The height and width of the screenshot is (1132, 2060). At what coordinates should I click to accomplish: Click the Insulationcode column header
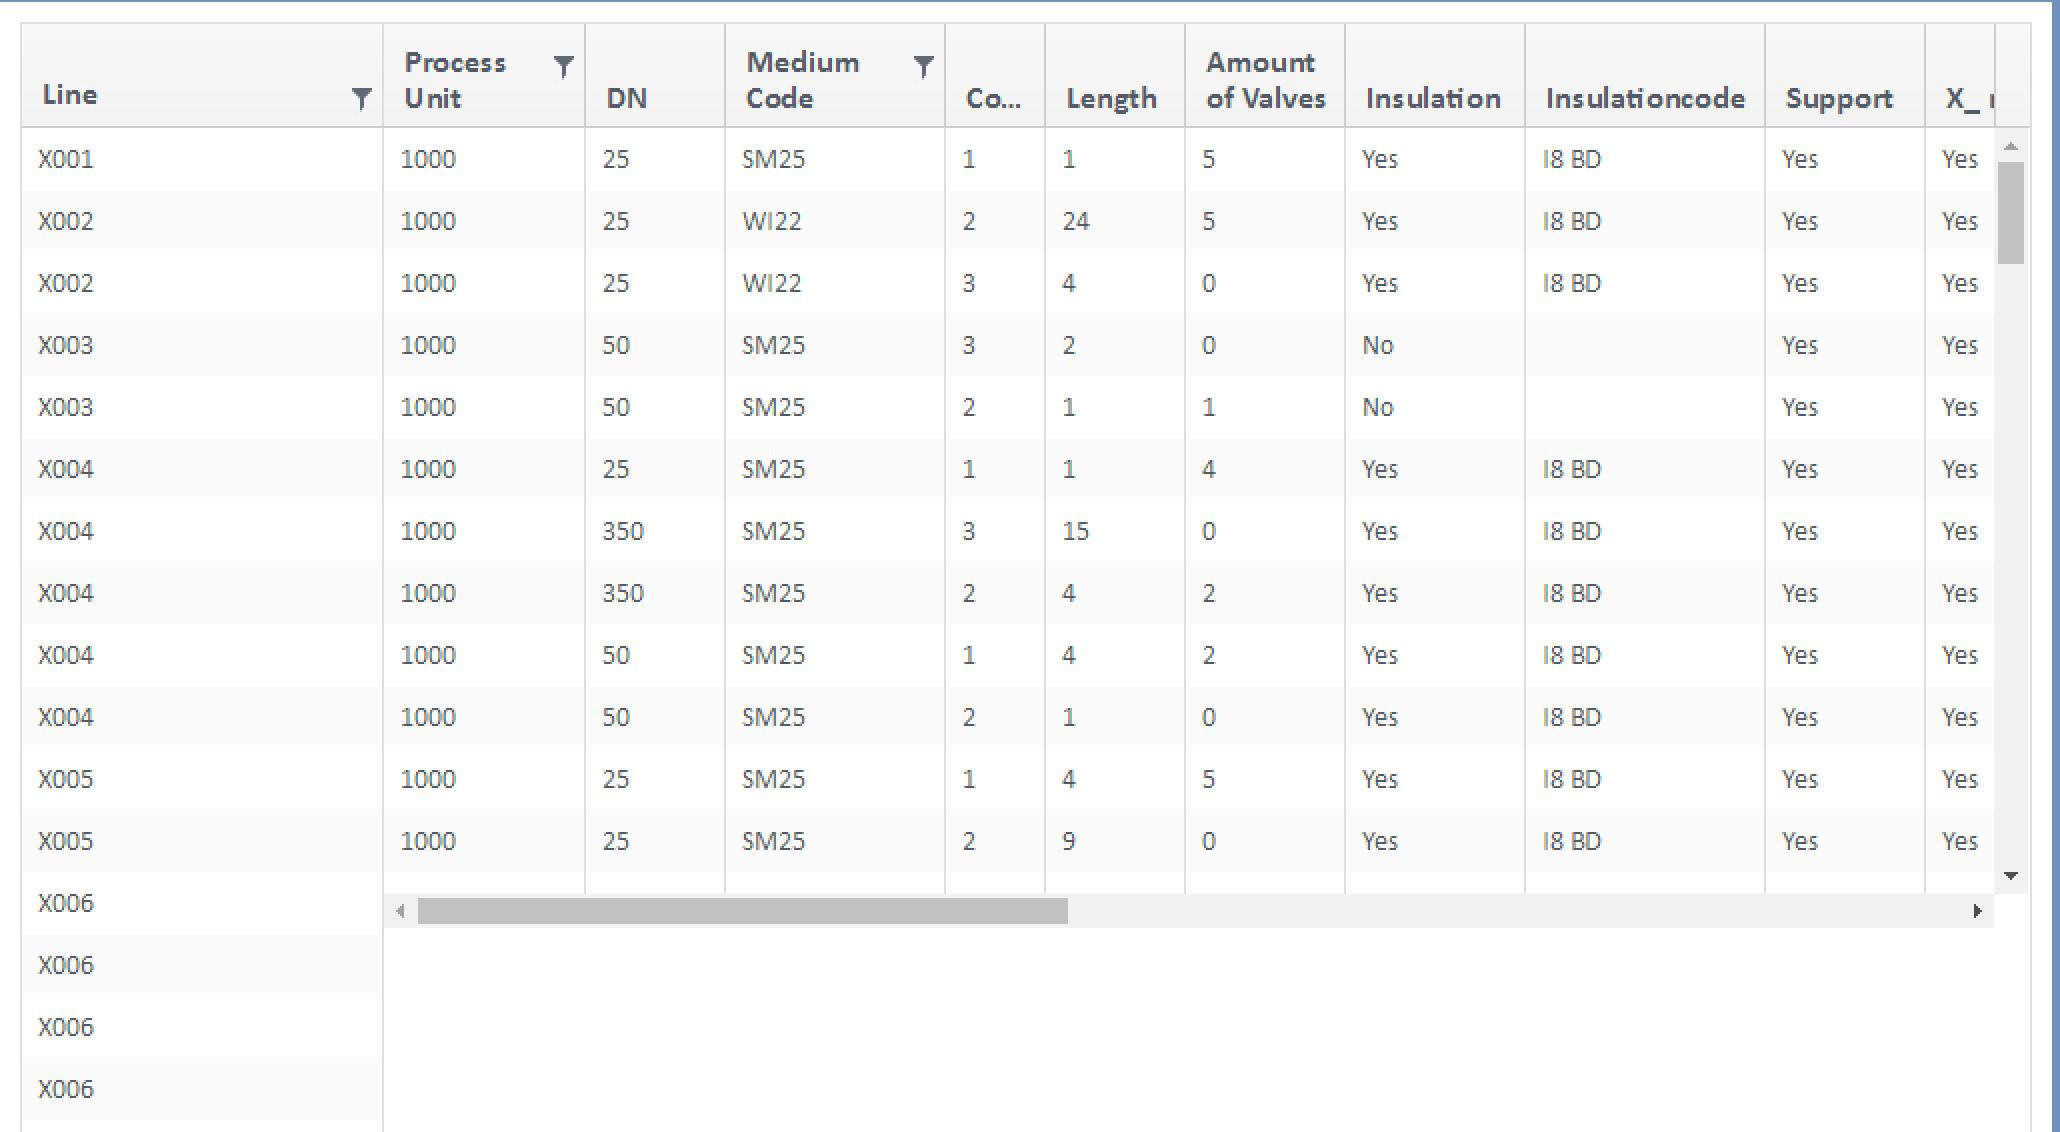tap(1644, 98)
